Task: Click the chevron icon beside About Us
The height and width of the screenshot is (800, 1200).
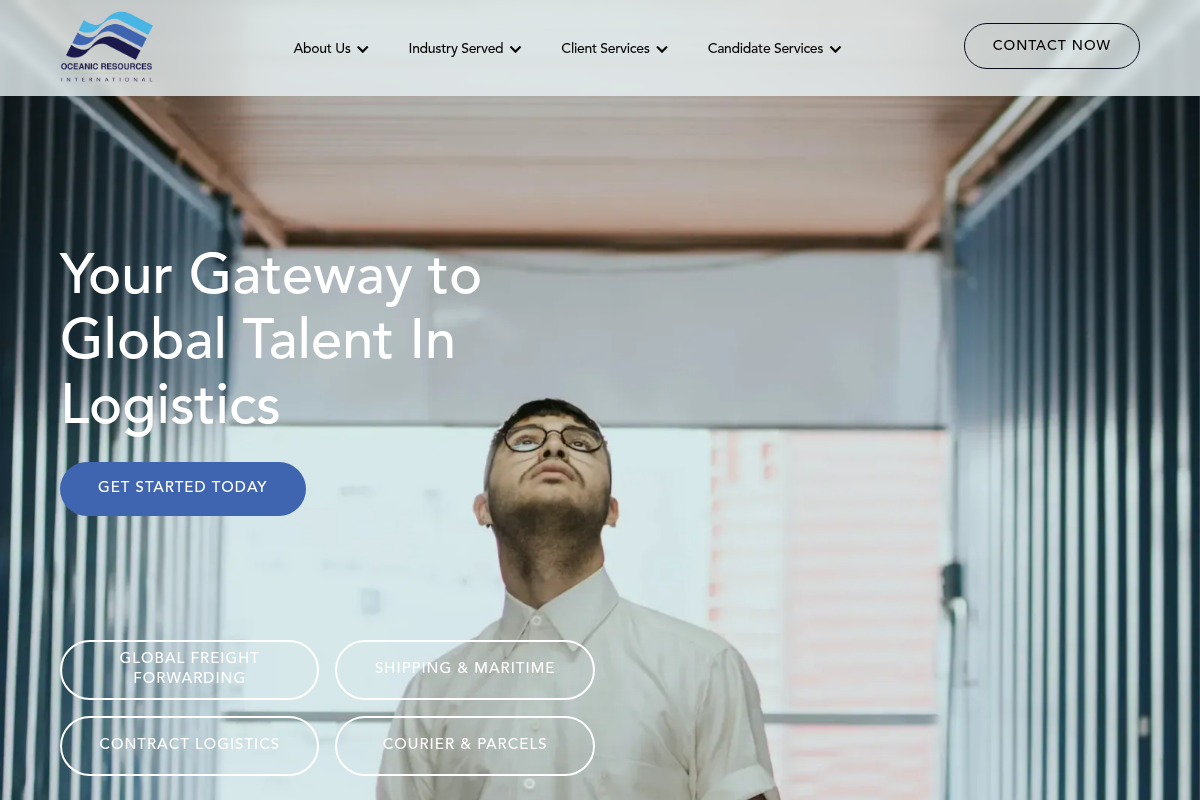Action: (x=363, y=49)
